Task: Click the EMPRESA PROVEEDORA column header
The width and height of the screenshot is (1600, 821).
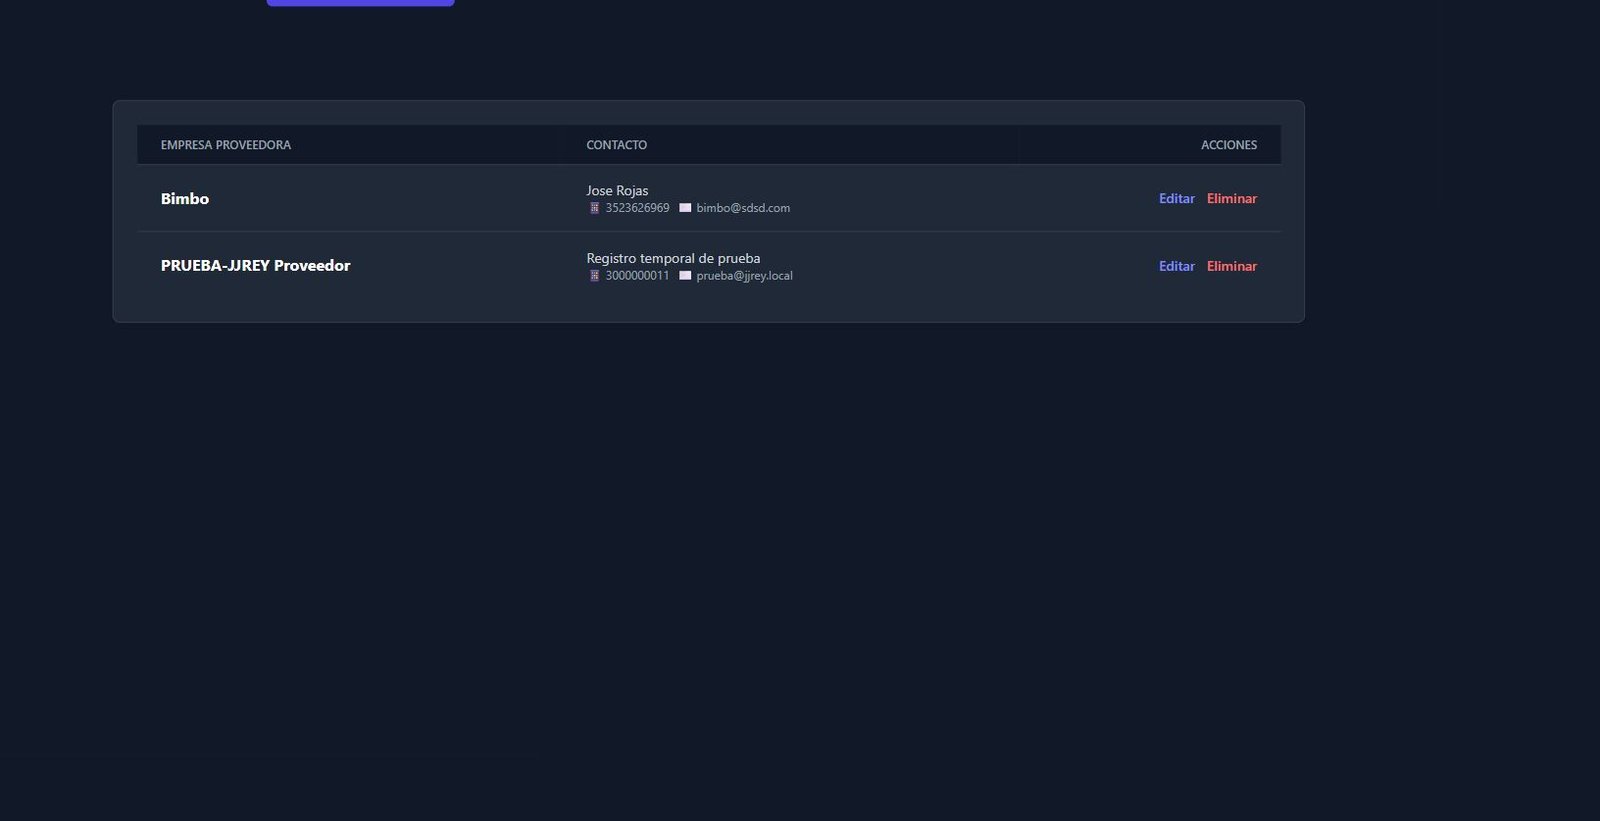Action: [x=226, y=145]
